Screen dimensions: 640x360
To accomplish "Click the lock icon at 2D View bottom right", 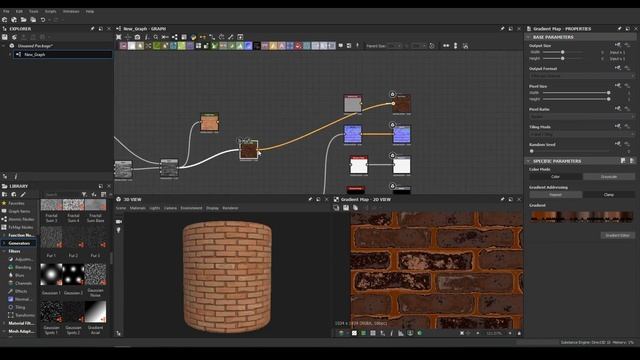I will 519,333.
